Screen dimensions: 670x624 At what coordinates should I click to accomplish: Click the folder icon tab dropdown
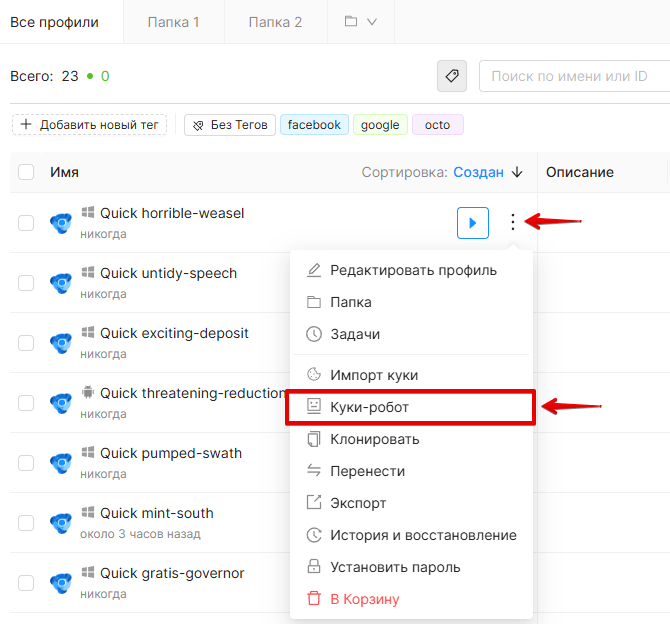pyautogui.click(x=361, y=21)
